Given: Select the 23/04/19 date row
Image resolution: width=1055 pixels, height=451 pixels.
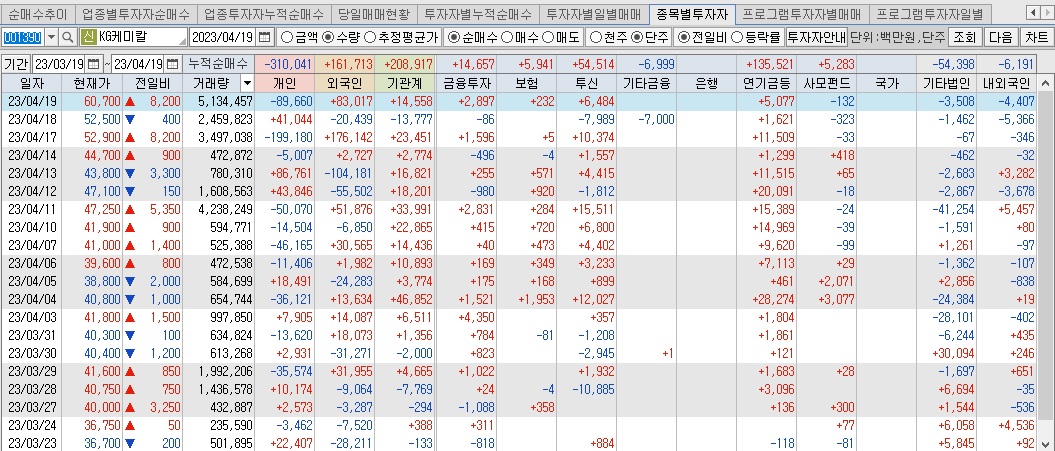Looking at the screenshot, I should pos(518,101).
